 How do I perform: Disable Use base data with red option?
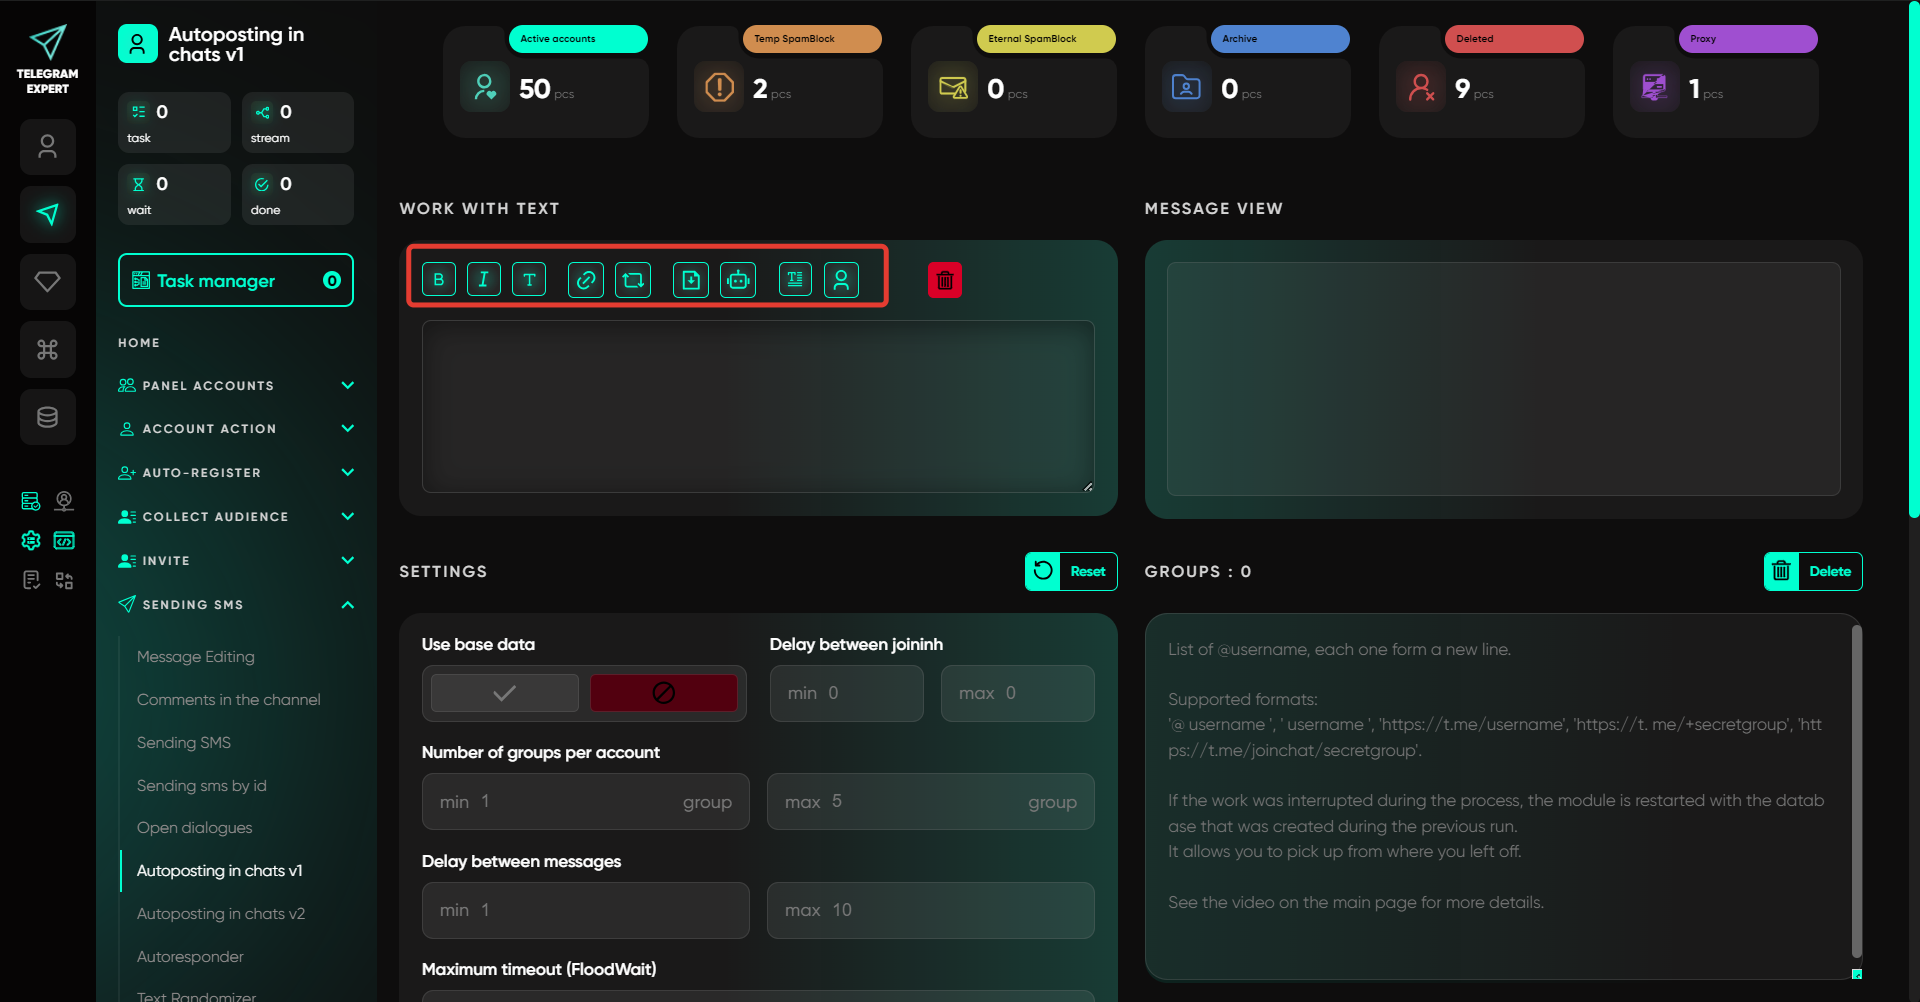click(663, 693)
